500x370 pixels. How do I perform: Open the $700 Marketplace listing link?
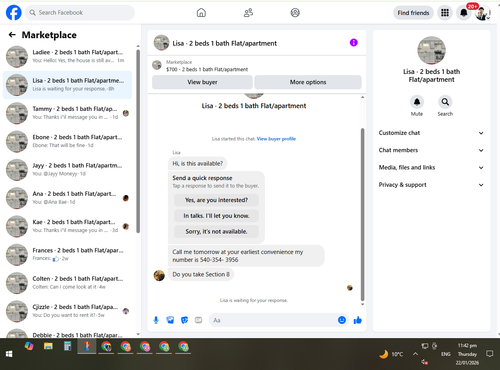pyautogui.click(x=207, y=69)
